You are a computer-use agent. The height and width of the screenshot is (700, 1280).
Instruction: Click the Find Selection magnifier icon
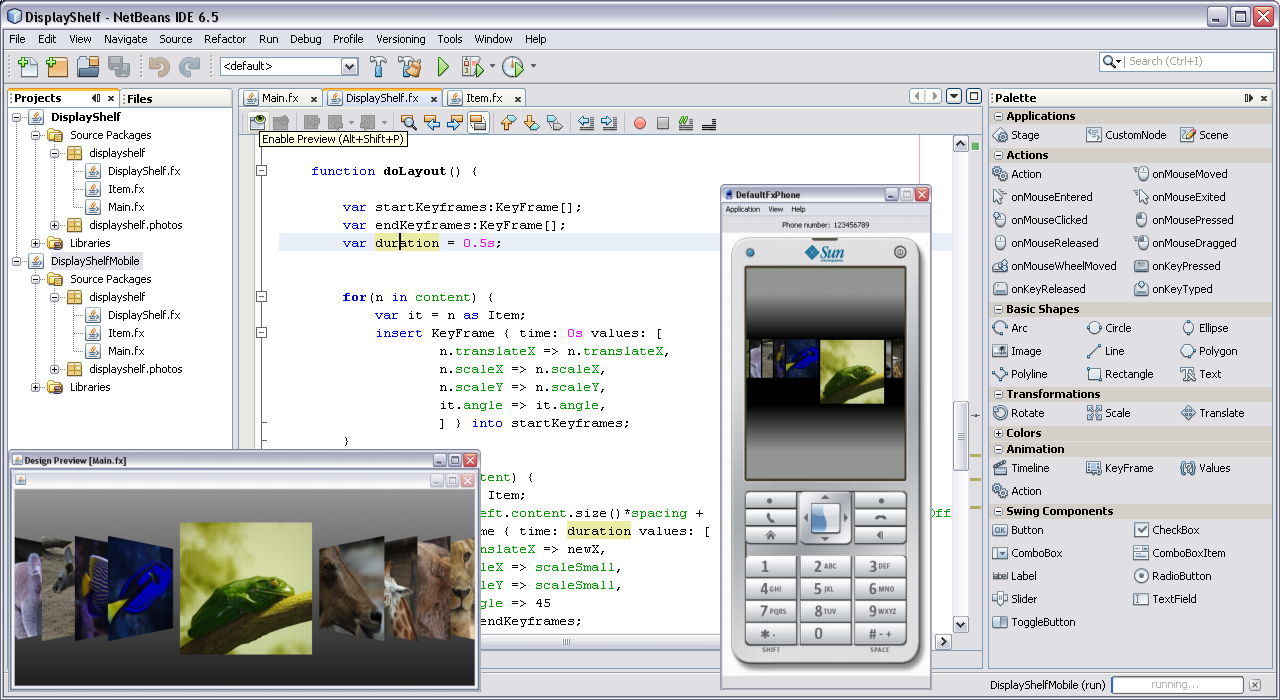tap(408, 123)
